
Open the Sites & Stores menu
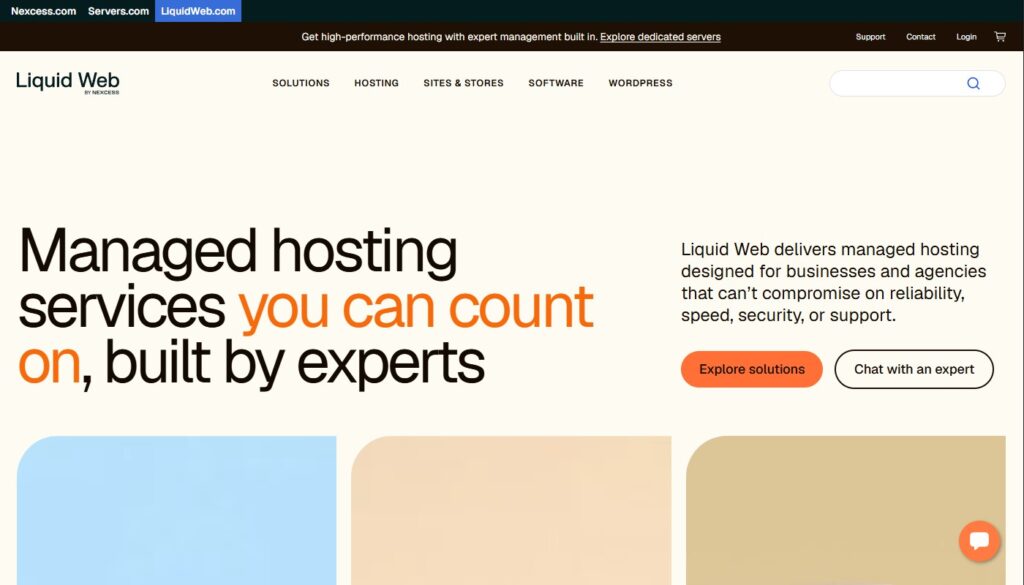[x=463, y=83]
